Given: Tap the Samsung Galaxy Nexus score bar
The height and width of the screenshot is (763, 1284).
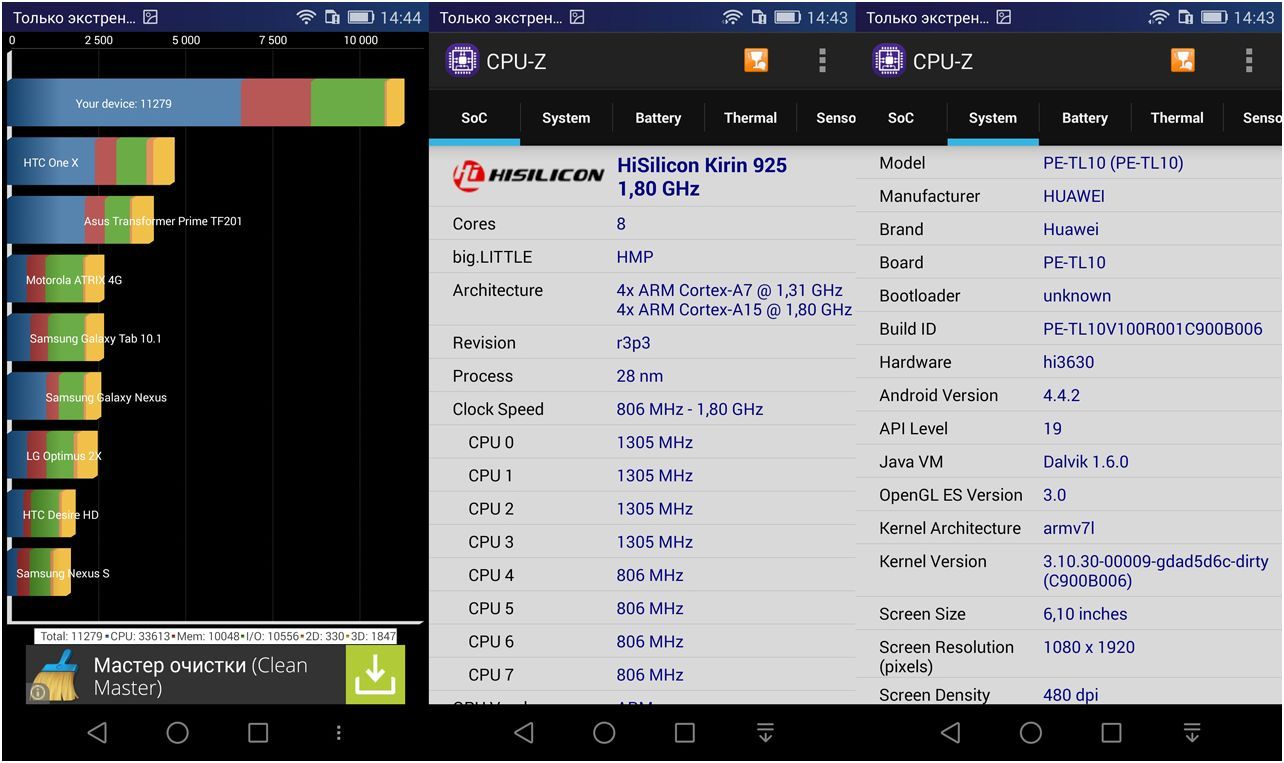Looking at the screenshot, I should (x=55, y=397).
